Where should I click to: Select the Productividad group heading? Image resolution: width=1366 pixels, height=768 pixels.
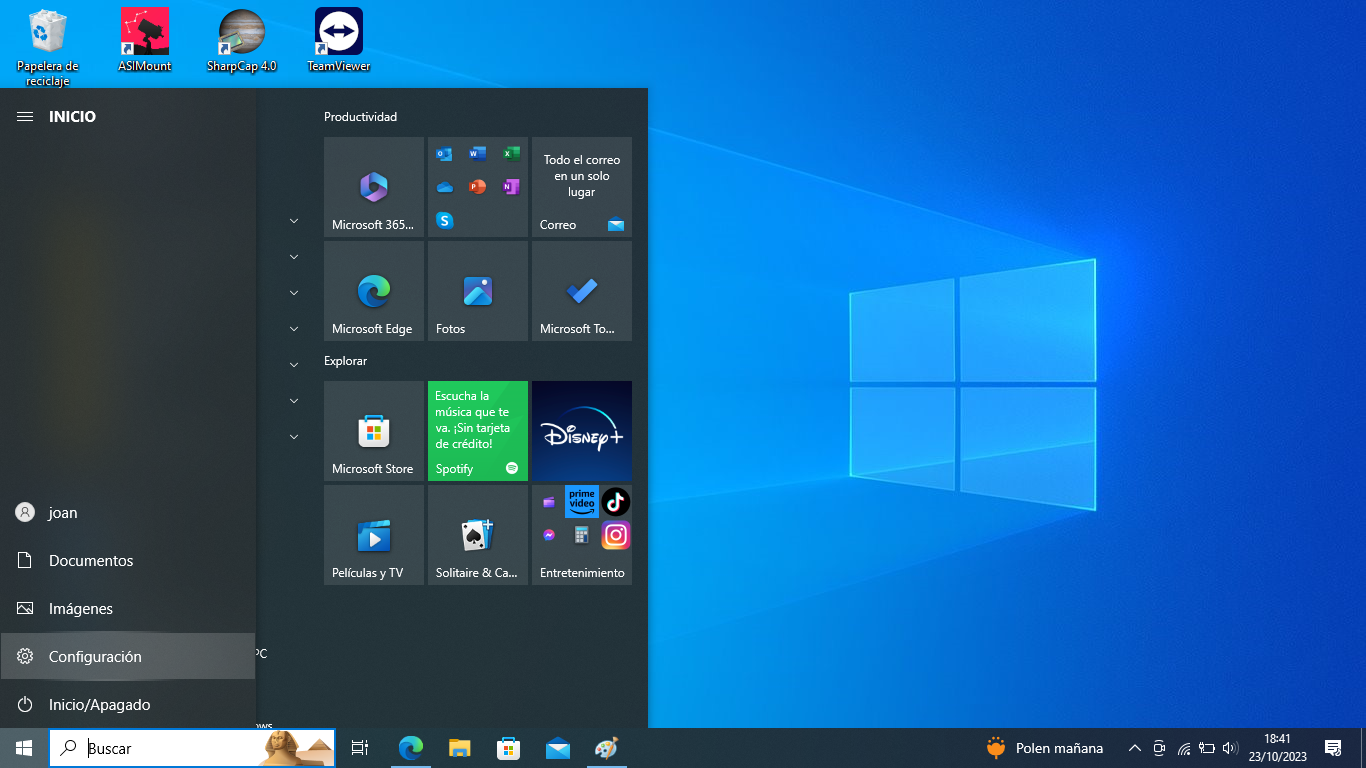360,117
